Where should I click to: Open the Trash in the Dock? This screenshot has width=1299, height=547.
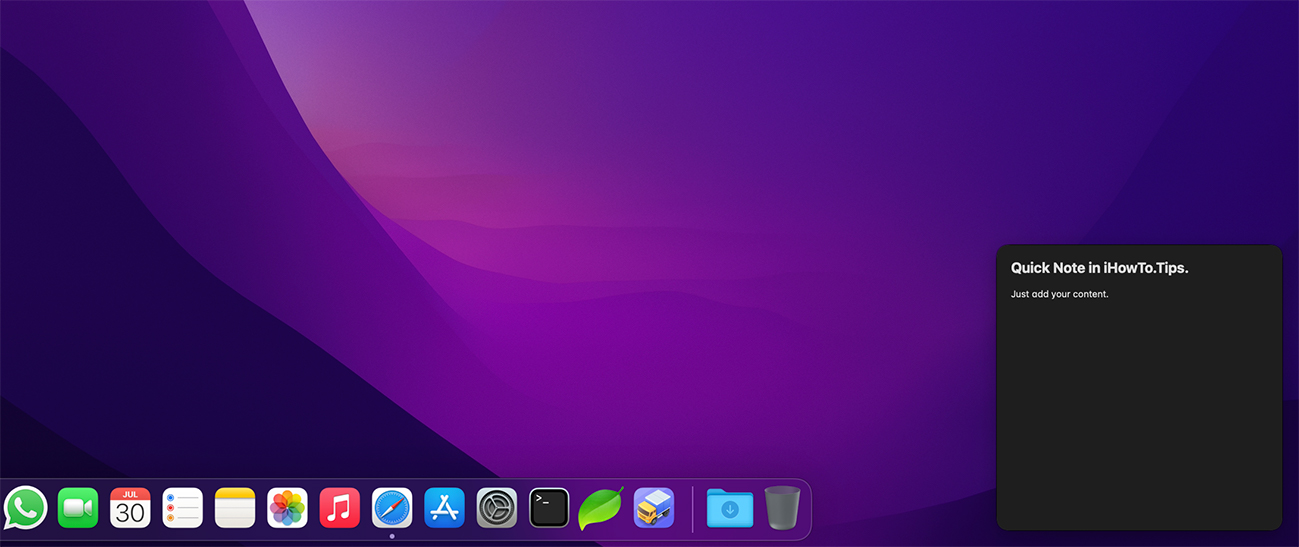tap(782, 508)
